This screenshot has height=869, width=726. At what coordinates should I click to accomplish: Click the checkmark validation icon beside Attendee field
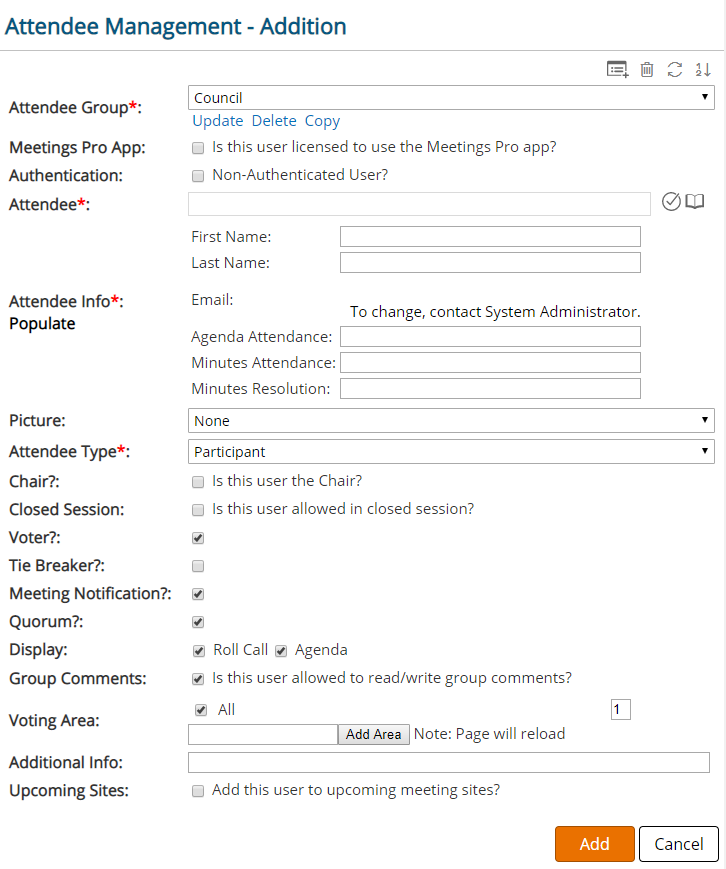point(671,202)
